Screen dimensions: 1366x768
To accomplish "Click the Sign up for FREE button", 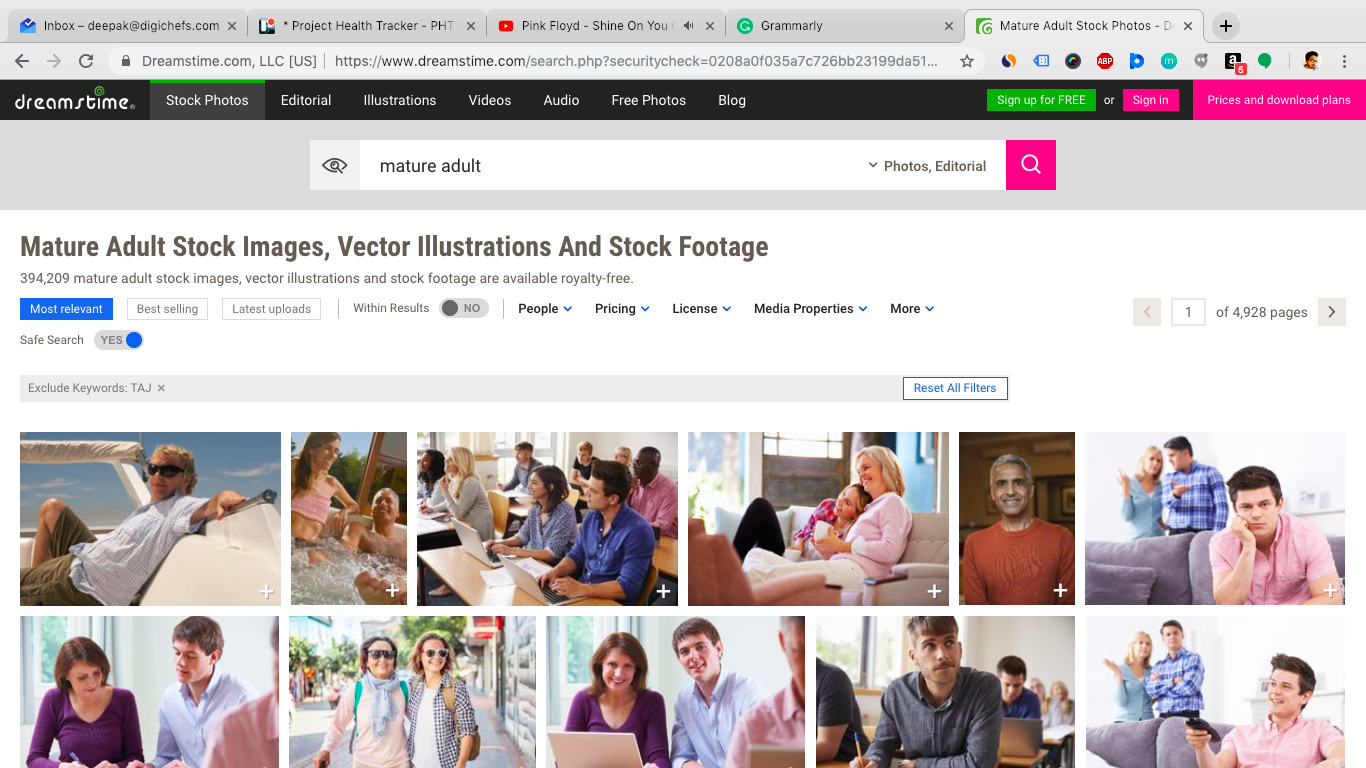I will pyautogui.click(x=1040, y=100).
